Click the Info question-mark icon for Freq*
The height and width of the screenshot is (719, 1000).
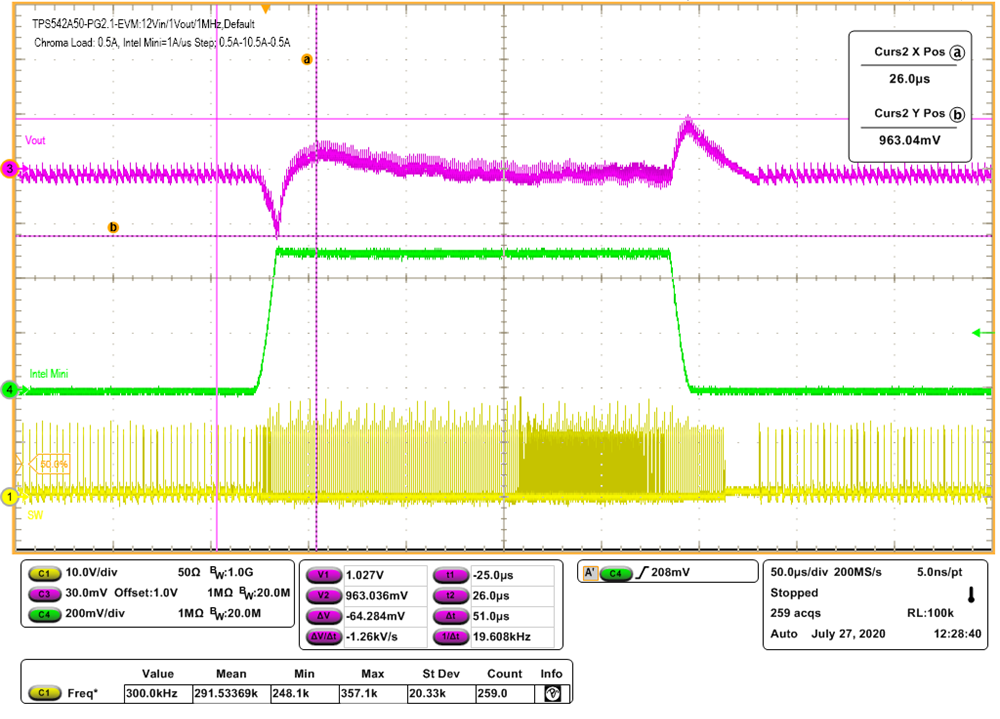[x=551, y=691]
